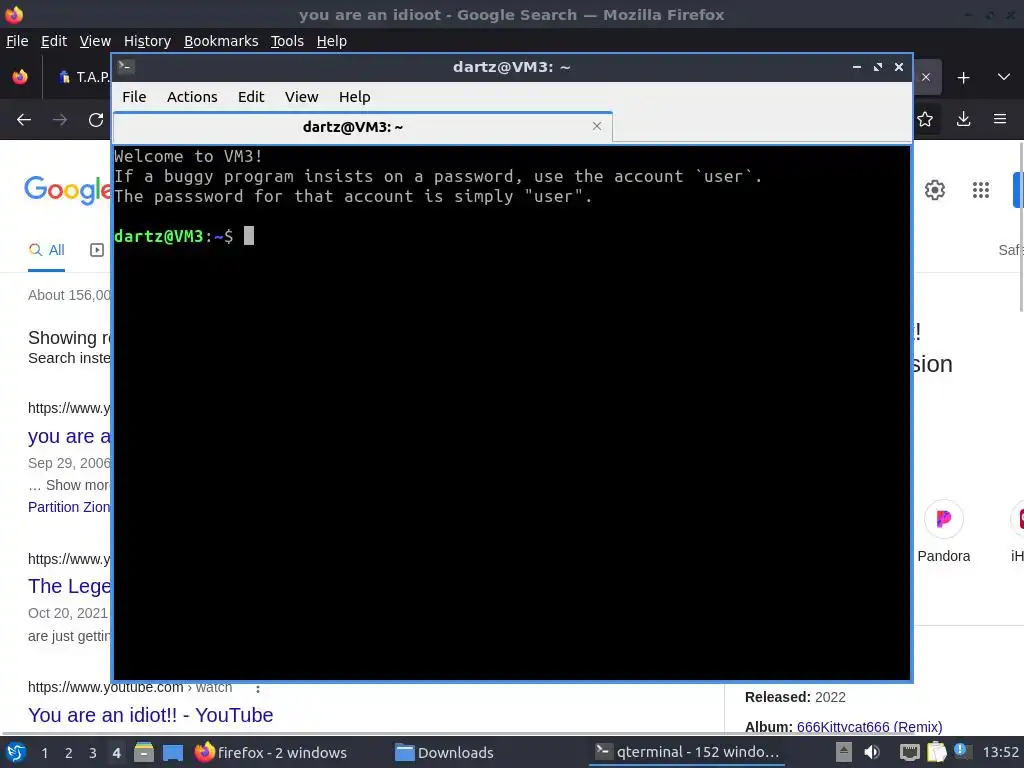The width and height of the screenshot is (1024, 768).
Task: Open the terminal File menu
Action: coord(134,97)
